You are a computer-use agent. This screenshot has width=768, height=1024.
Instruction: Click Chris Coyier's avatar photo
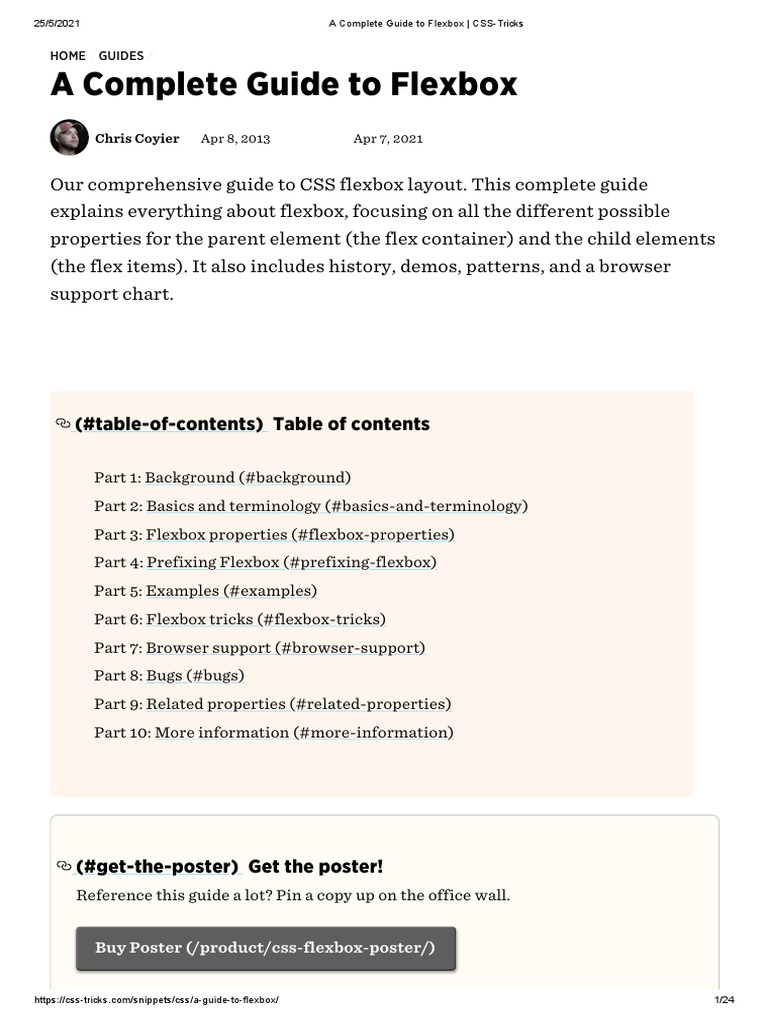69,138
